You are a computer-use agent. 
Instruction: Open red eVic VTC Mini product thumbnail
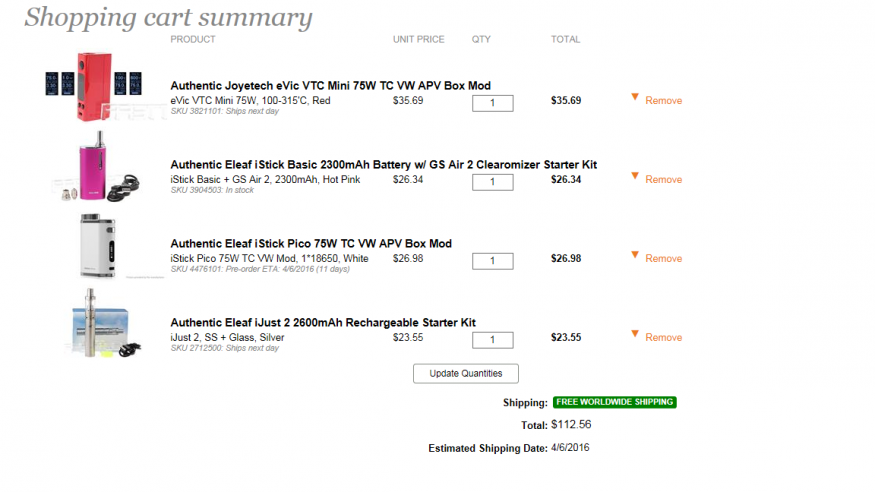[x=94, y=86]
